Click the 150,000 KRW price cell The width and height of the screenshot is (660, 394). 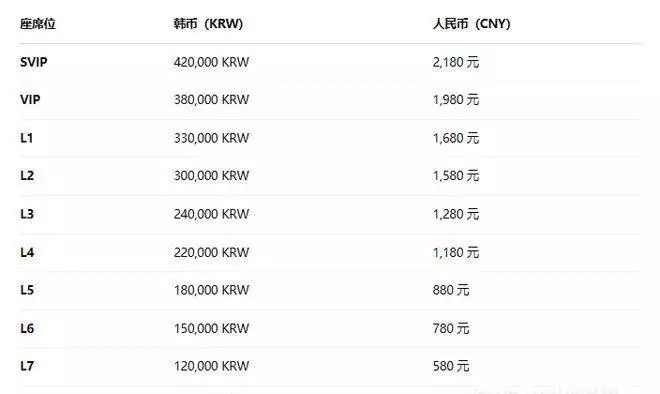211,328
